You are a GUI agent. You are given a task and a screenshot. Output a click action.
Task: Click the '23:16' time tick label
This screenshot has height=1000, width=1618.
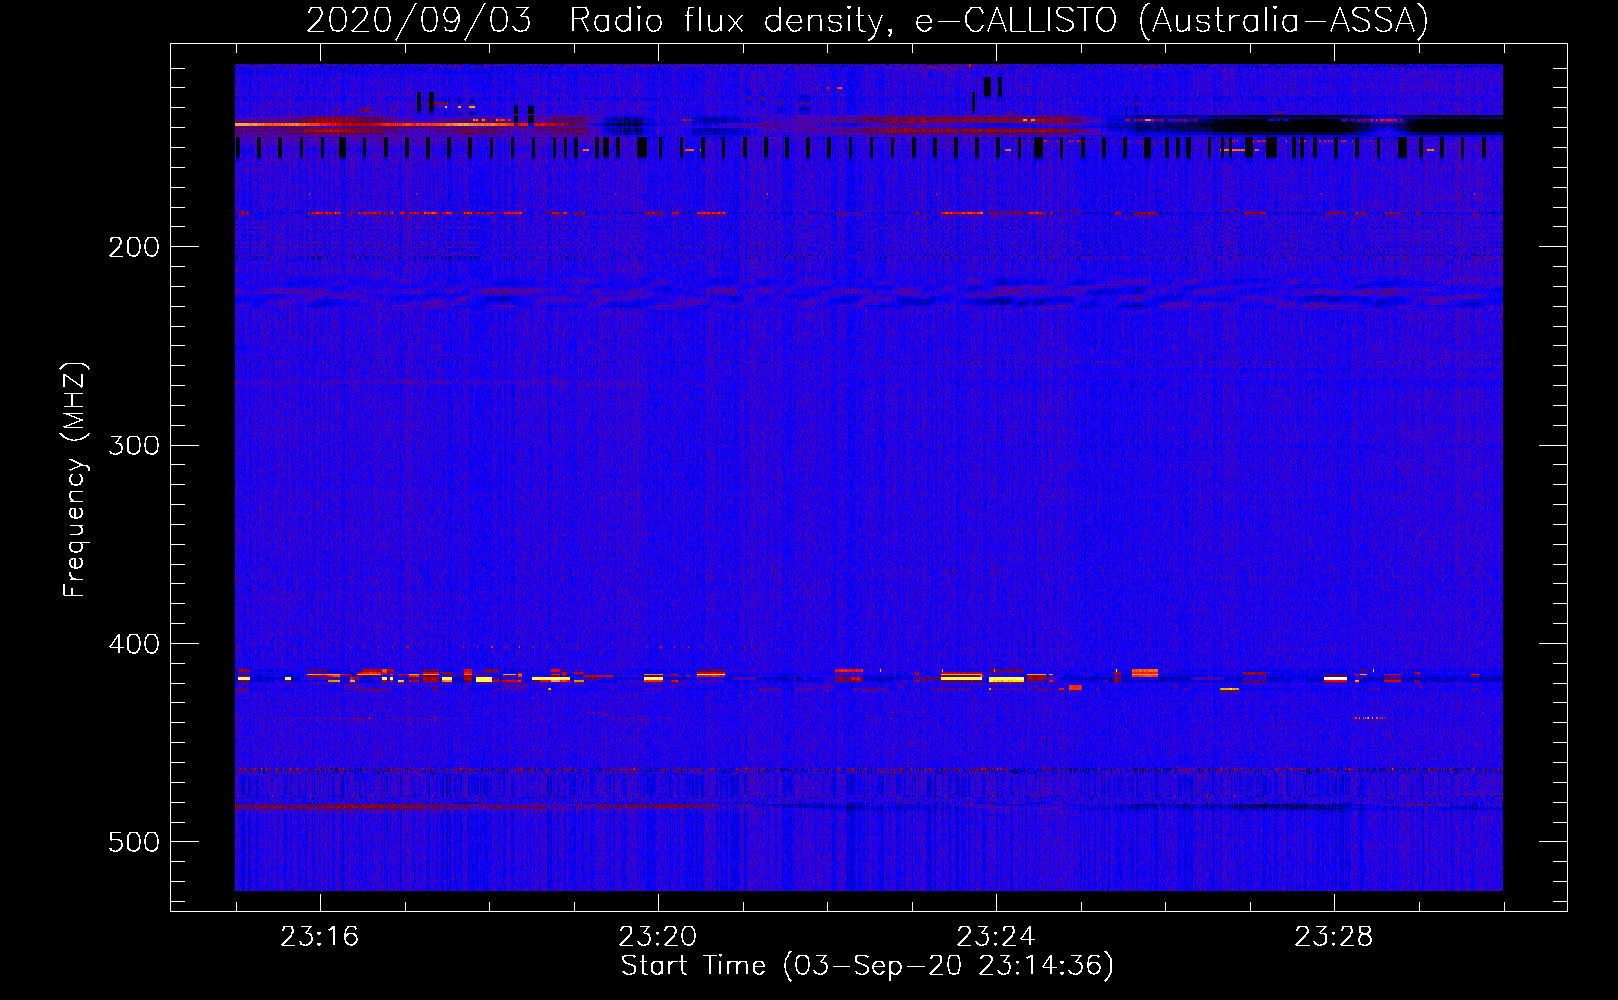(319, 936)
